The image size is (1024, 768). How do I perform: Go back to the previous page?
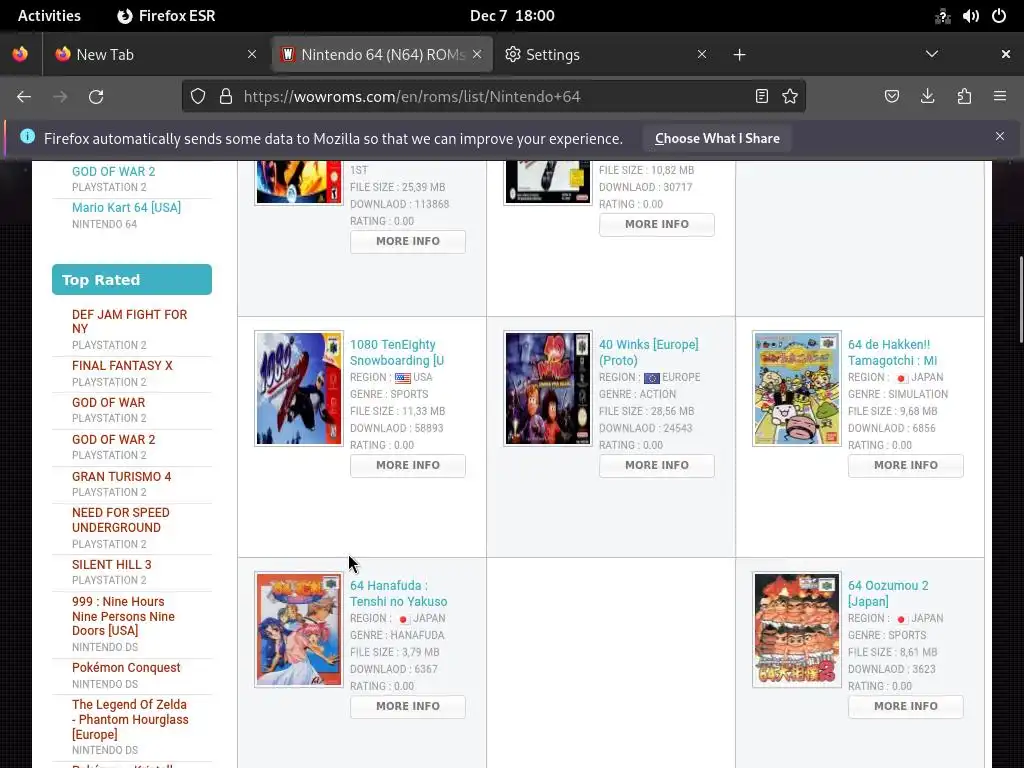24,97
